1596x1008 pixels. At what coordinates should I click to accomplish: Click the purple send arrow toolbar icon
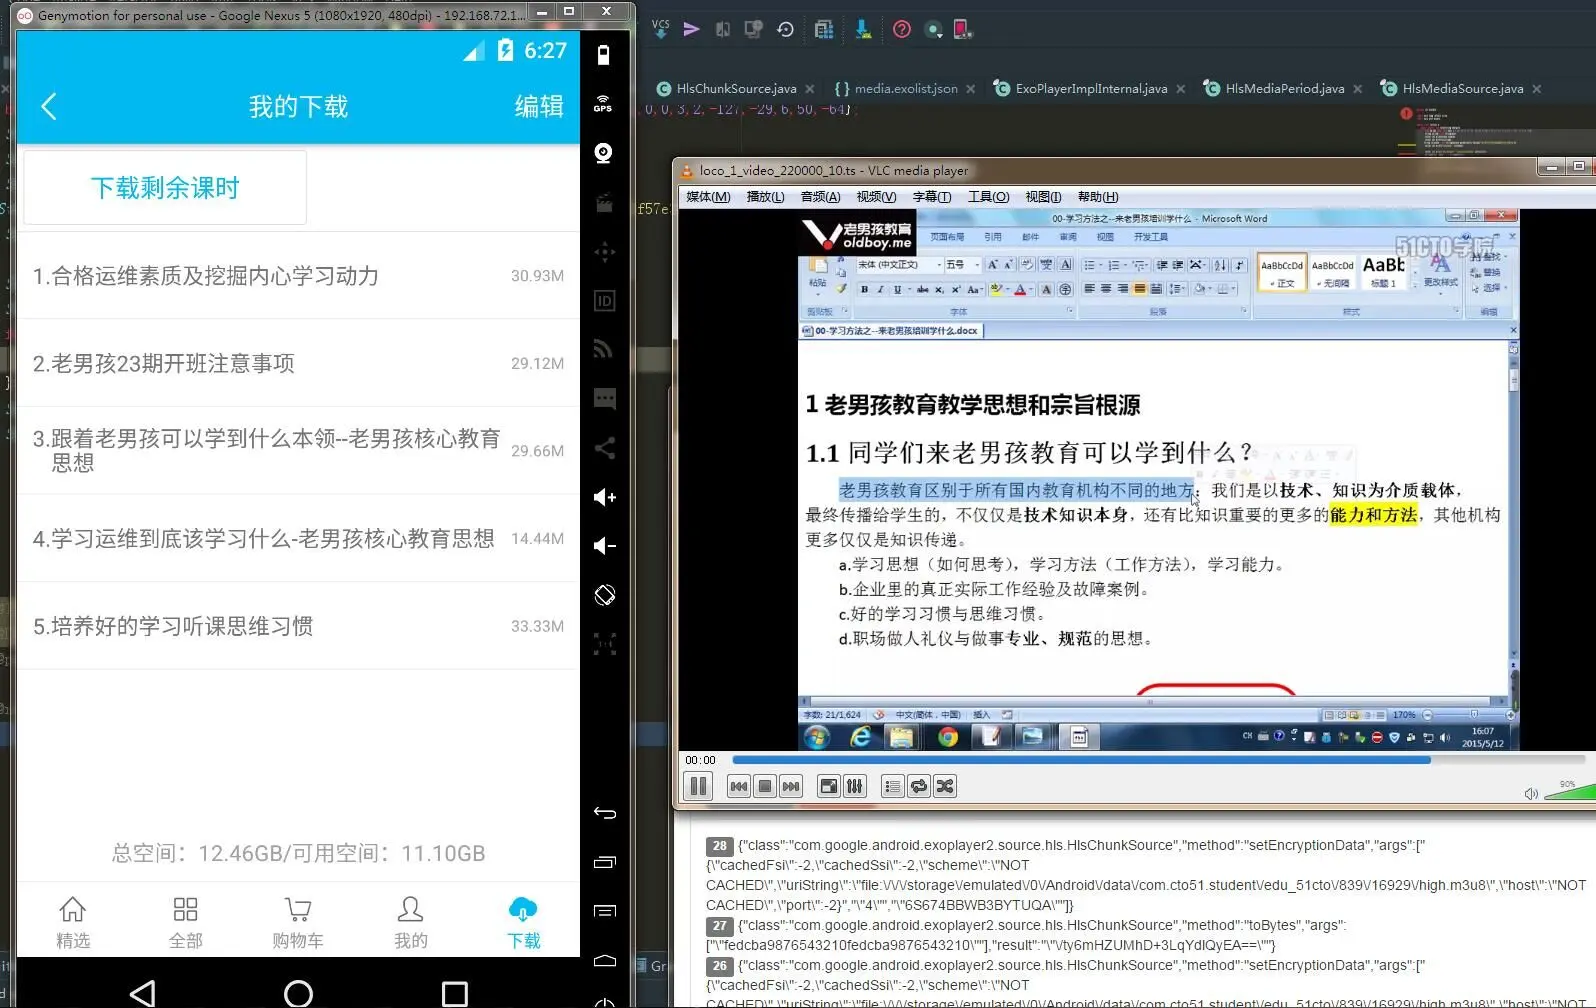pos(691,29)
